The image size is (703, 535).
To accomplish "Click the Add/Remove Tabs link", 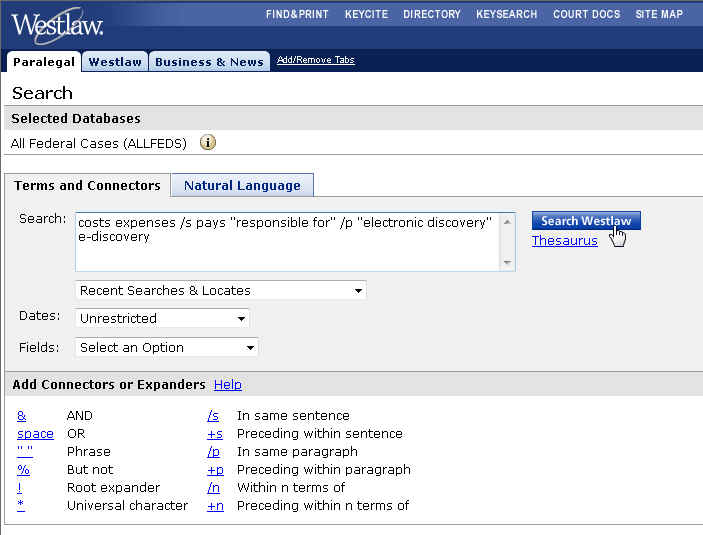I will [x=315, y=60].
